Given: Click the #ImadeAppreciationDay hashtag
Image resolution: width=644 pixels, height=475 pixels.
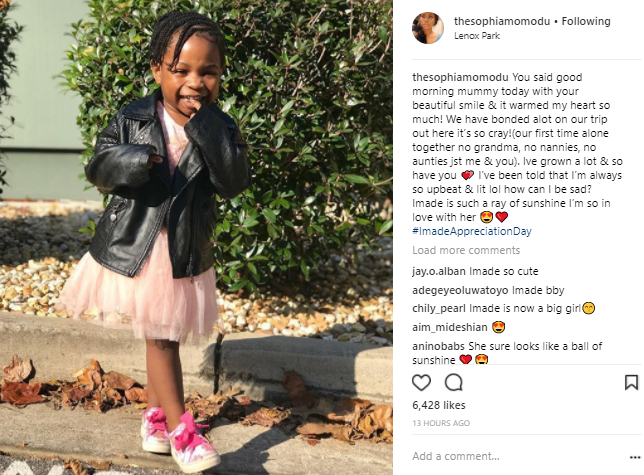Looking at the screenshot, I should tap(472, 231).
